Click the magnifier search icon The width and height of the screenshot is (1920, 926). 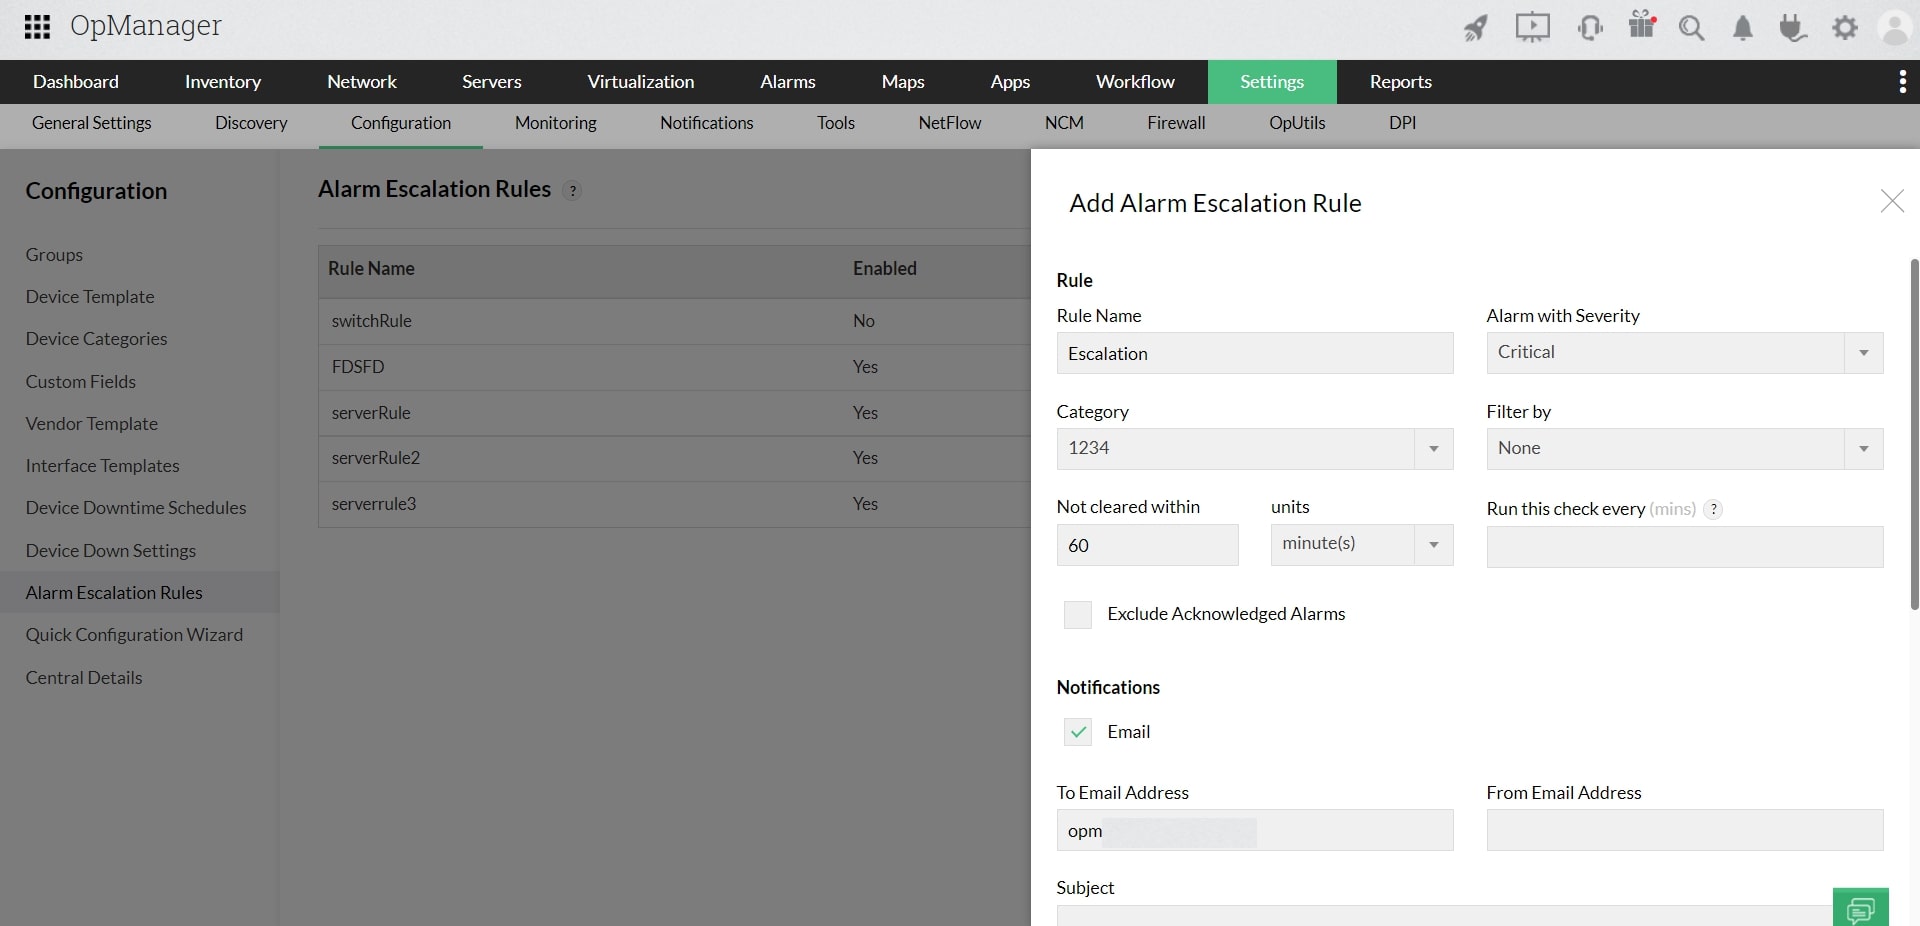[1691, 28]
